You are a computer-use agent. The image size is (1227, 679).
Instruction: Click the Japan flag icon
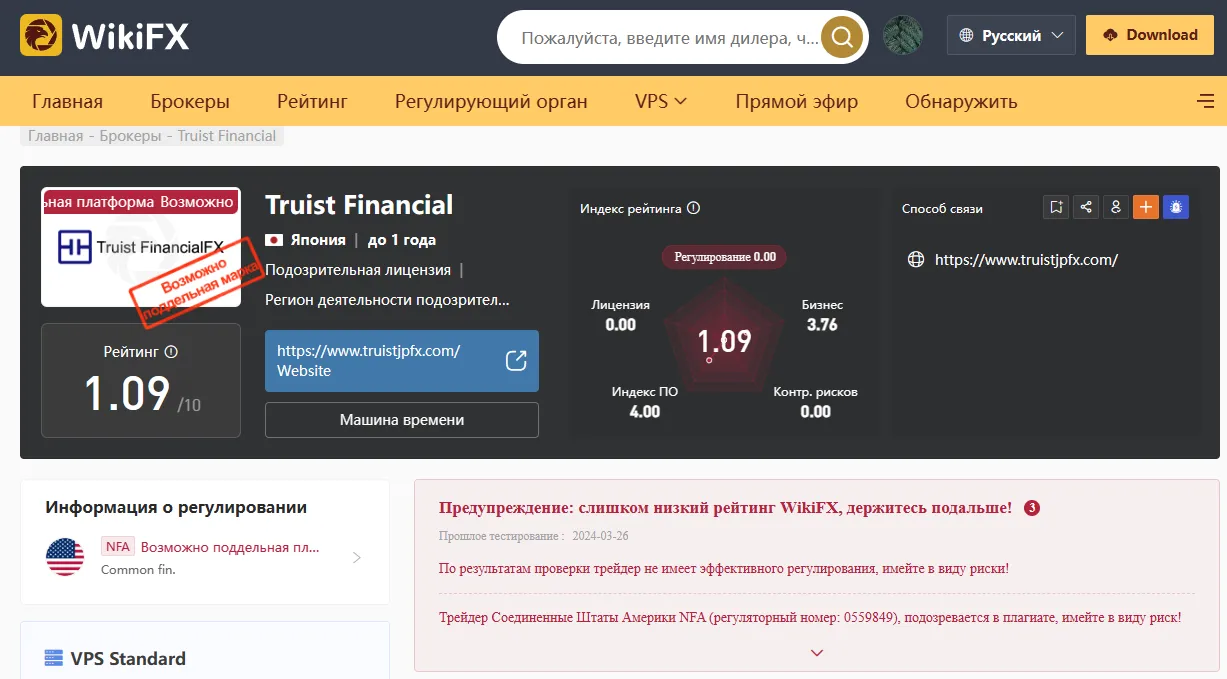point(274,240)
